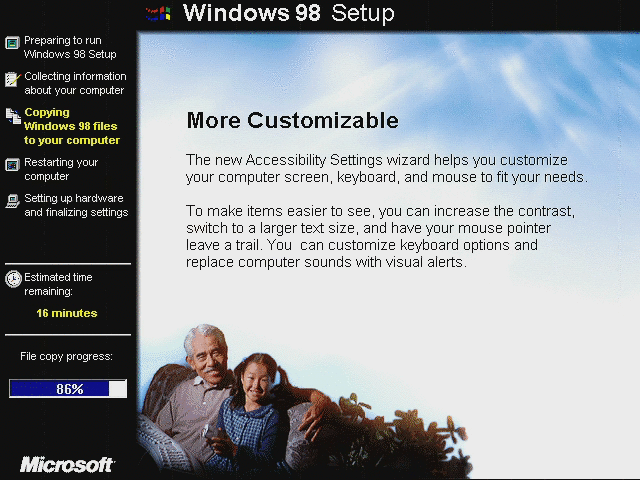Click the Preparing to run Setup step icon
The image size is (640, 480).
[x=12, y=42]
